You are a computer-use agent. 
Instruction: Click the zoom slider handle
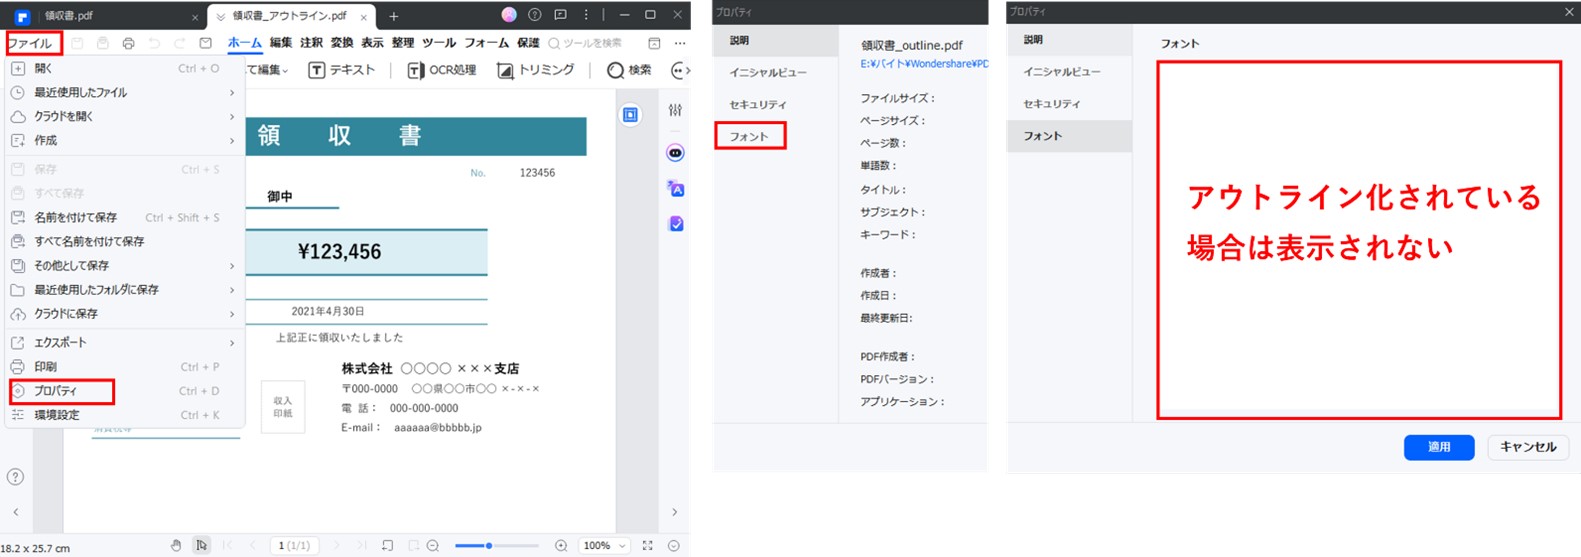[x=488, y=545]
